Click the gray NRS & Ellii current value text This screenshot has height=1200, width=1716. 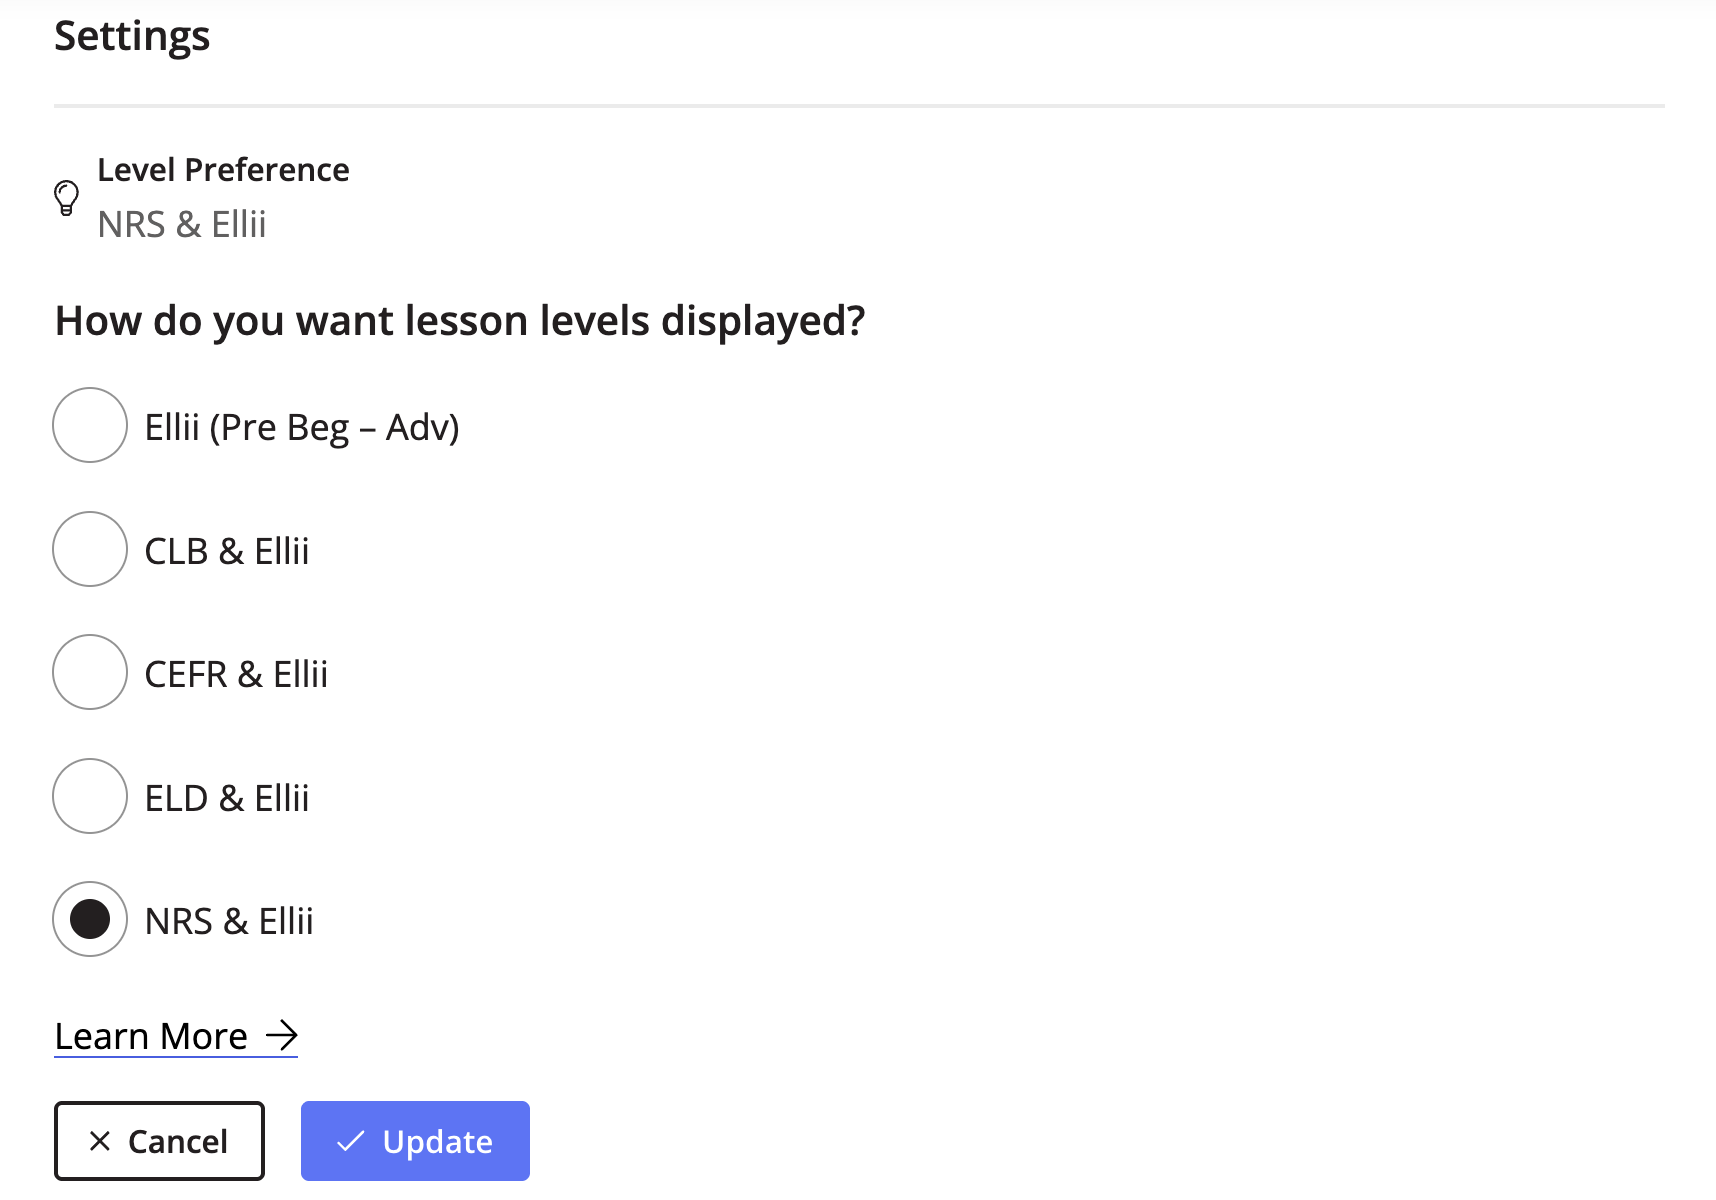[x=182, y=225]
